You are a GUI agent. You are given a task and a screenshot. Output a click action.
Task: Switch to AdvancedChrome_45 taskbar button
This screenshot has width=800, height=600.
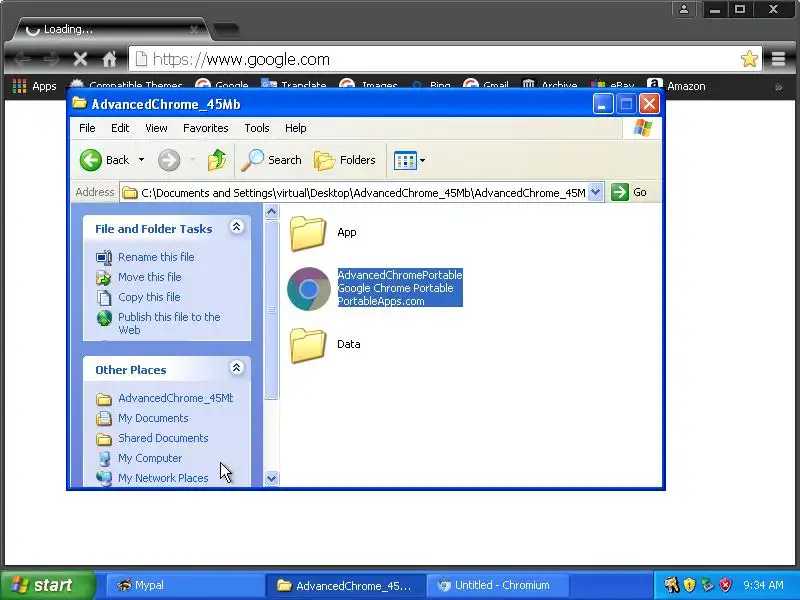(344, 585)
